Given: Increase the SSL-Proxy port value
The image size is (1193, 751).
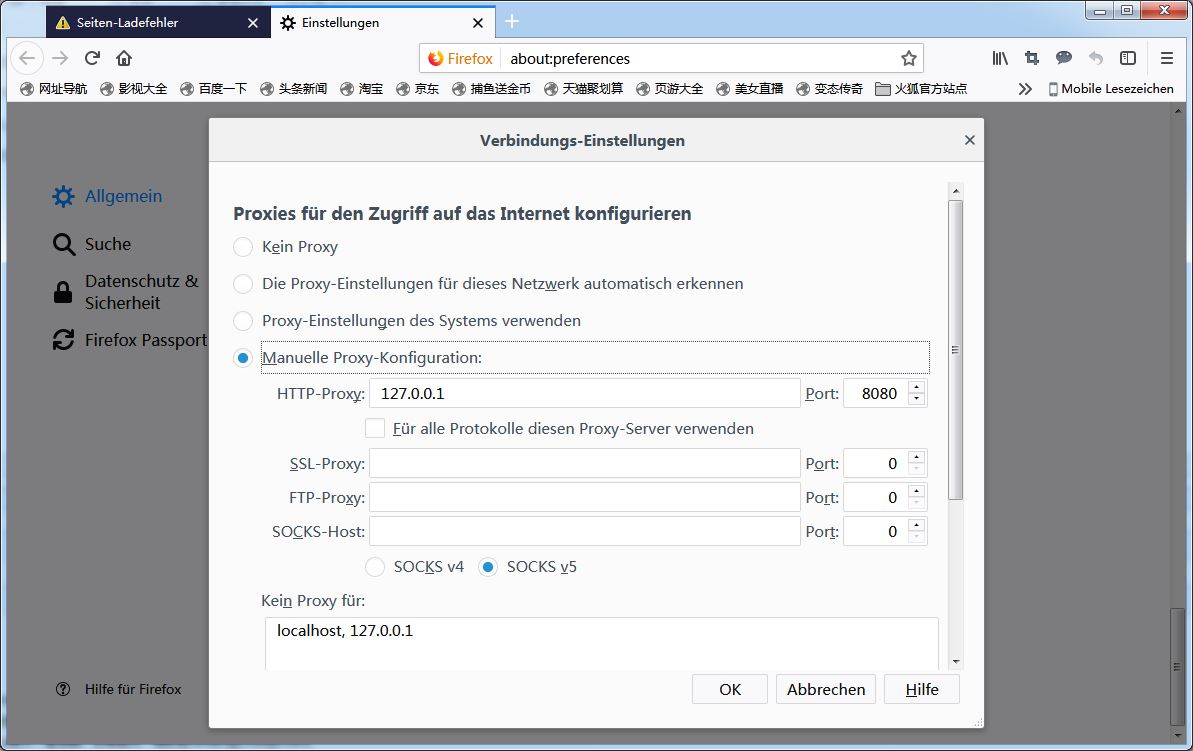Looking at the screenshot, I should click(x=917, y=457).
